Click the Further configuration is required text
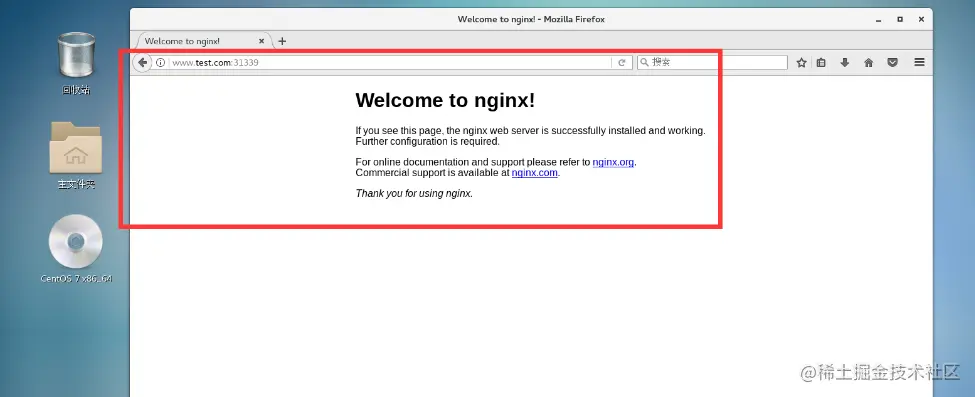Screen dimensions: 975x397 tap(428, 141)
